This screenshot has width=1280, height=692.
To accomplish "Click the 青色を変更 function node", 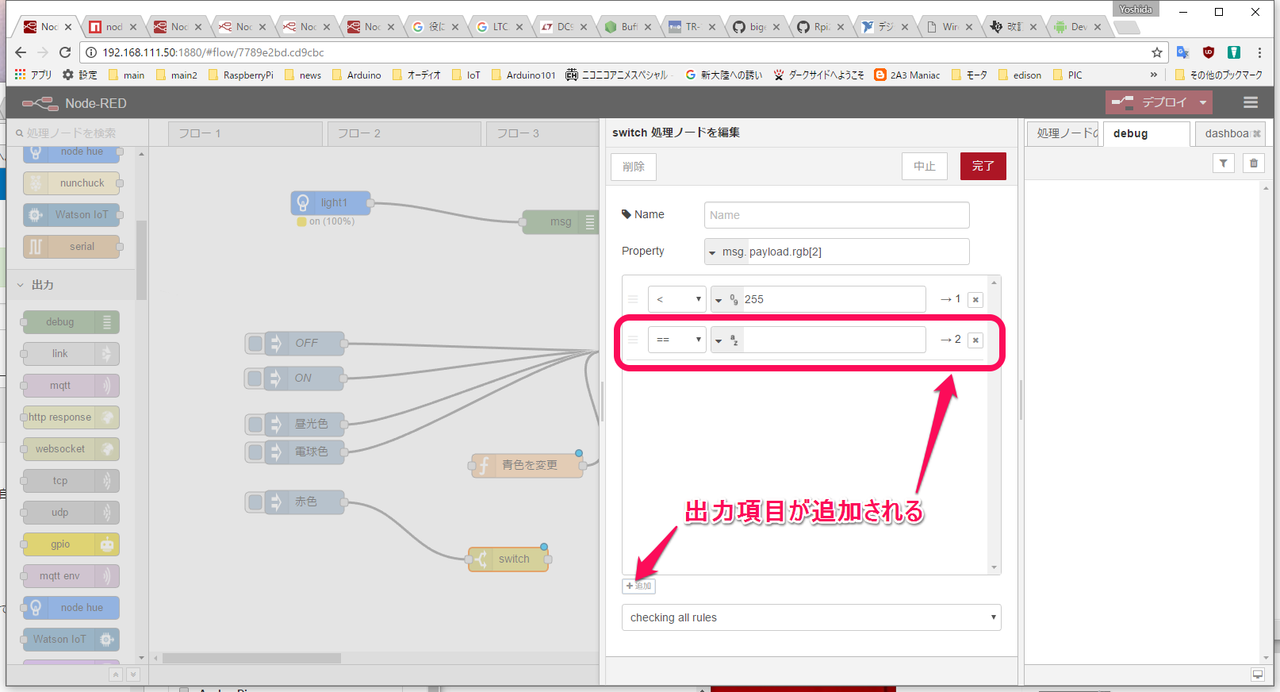I will click(528, 465).
